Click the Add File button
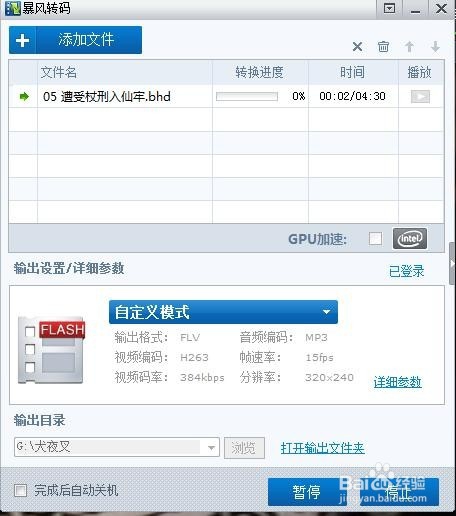Viewport: 456px width, 516px height. coord(75,40)
